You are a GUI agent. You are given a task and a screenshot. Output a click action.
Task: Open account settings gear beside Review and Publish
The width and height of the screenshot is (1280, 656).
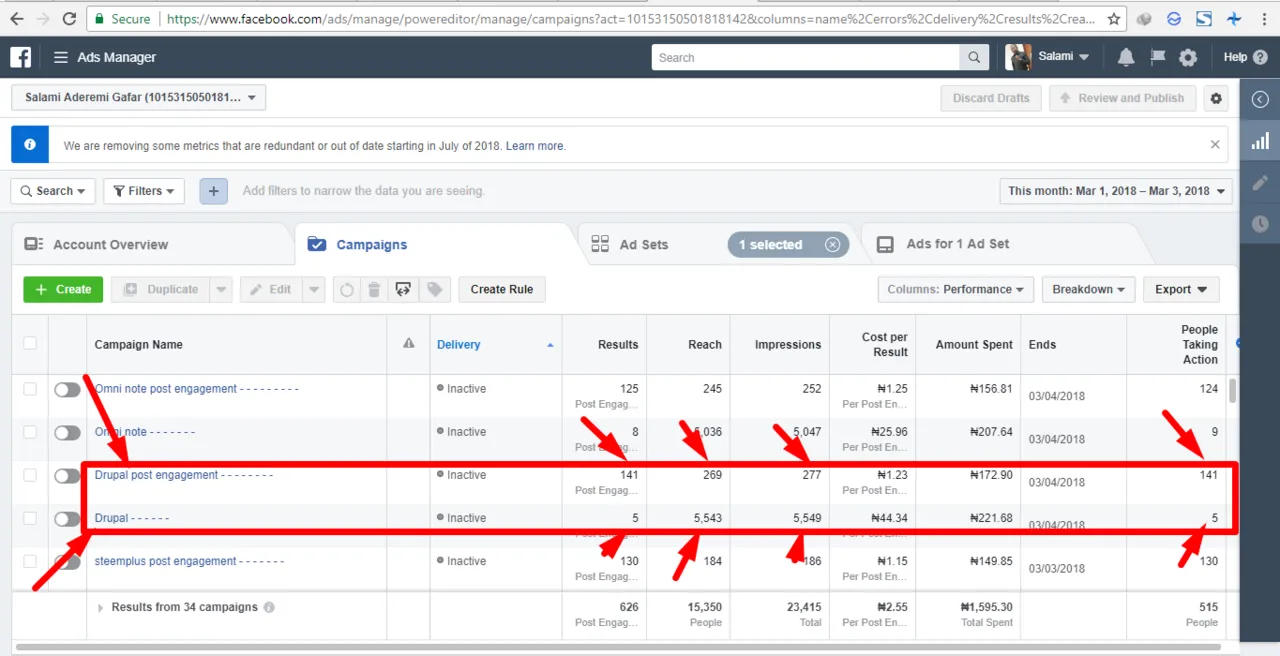1216,98
